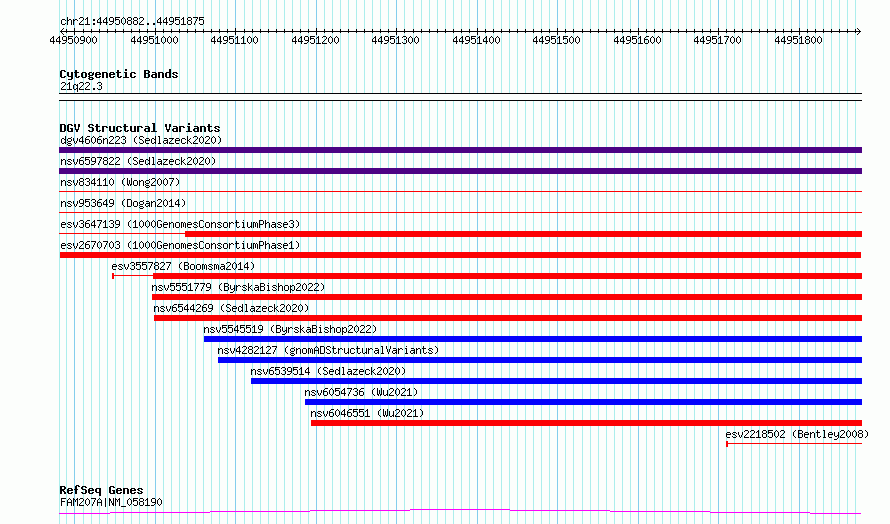Viewport: 890px width, 524px height.
Task: Click nsv6046551 (Wu2021) label
Action: [x=367, y=413]
